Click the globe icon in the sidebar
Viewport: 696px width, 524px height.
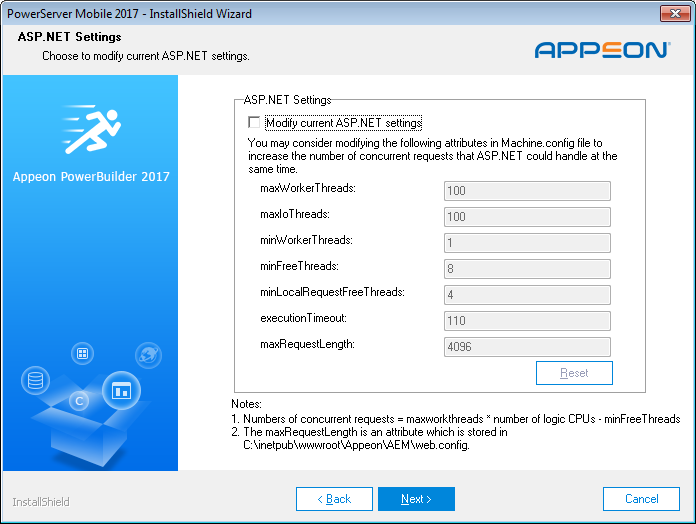tap(148, 355)
